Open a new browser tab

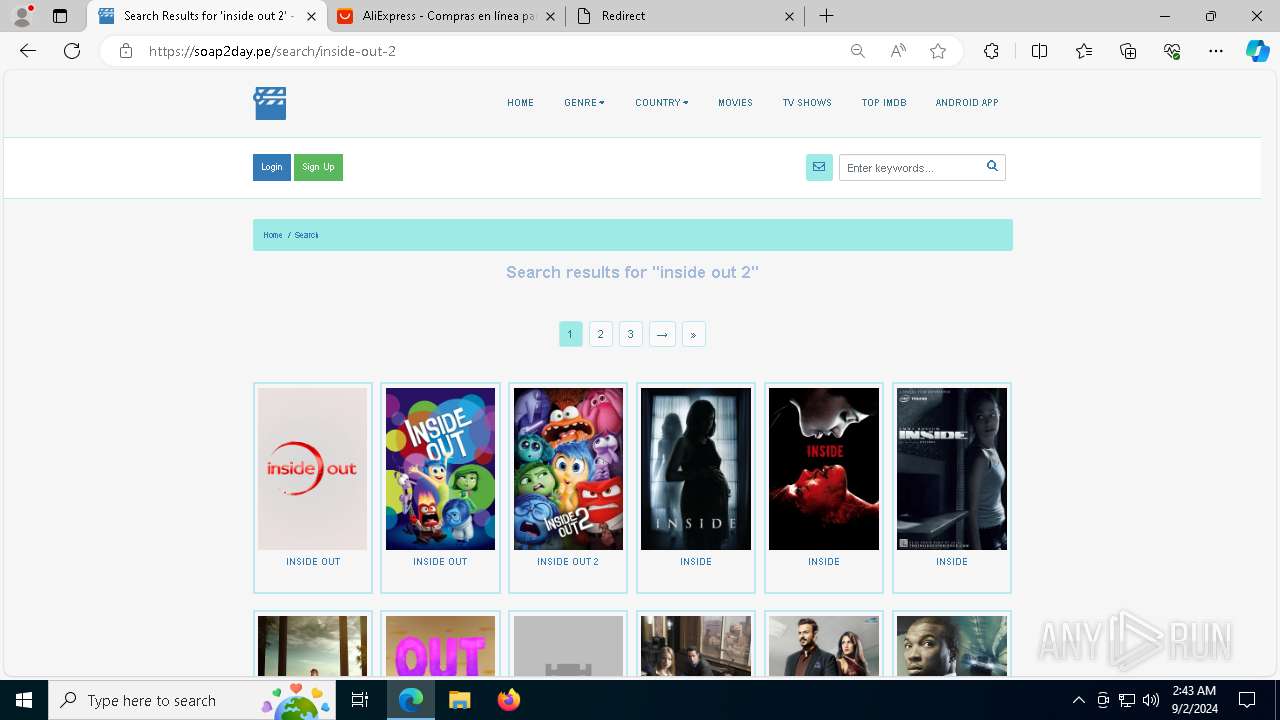(826, 16)
